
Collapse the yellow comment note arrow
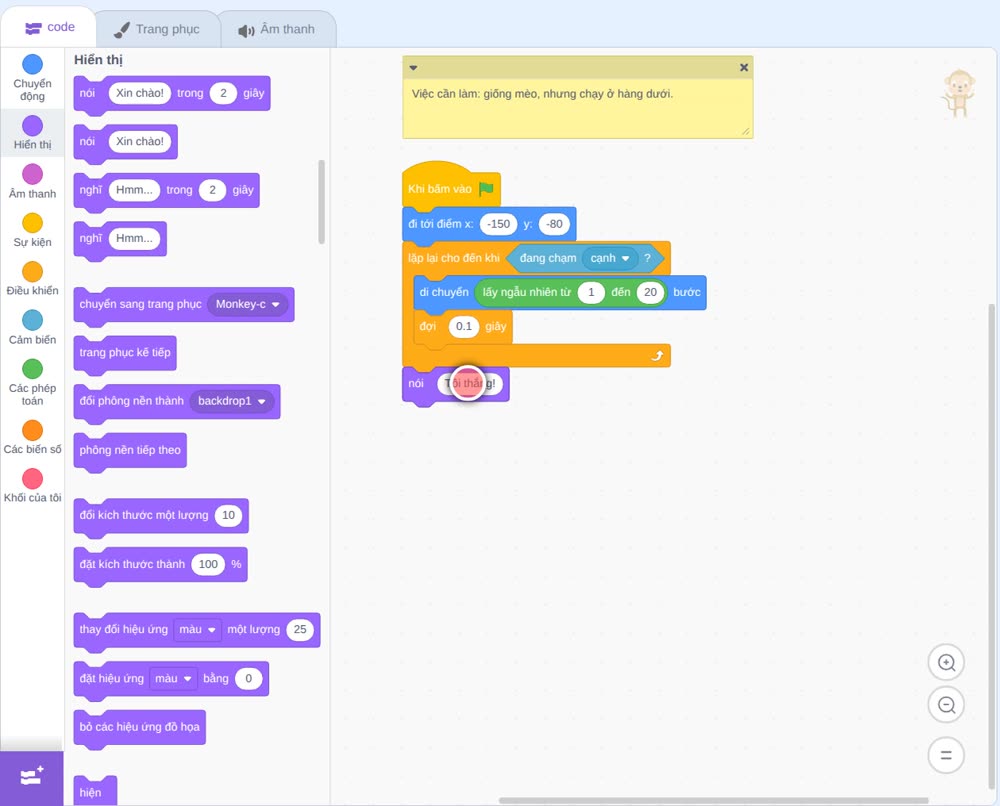[x=413, y=68]
